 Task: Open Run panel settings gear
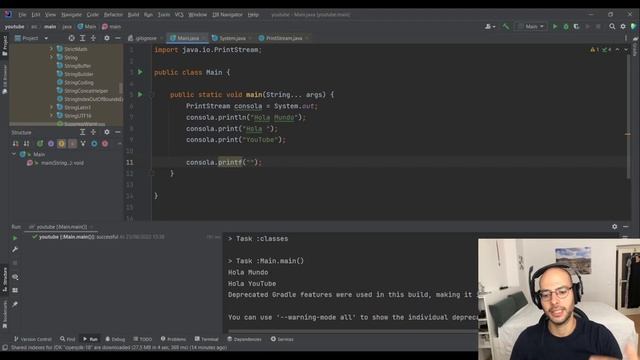[615, 227]
